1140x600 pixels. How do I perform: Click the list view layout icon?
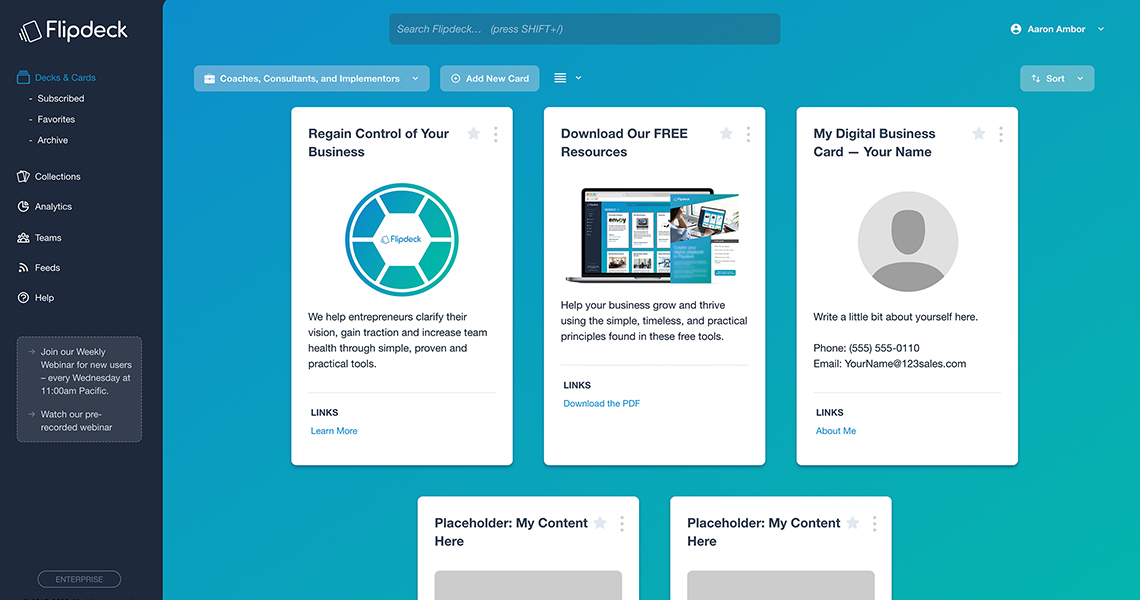pyautogui.click(x=560, y=78)
